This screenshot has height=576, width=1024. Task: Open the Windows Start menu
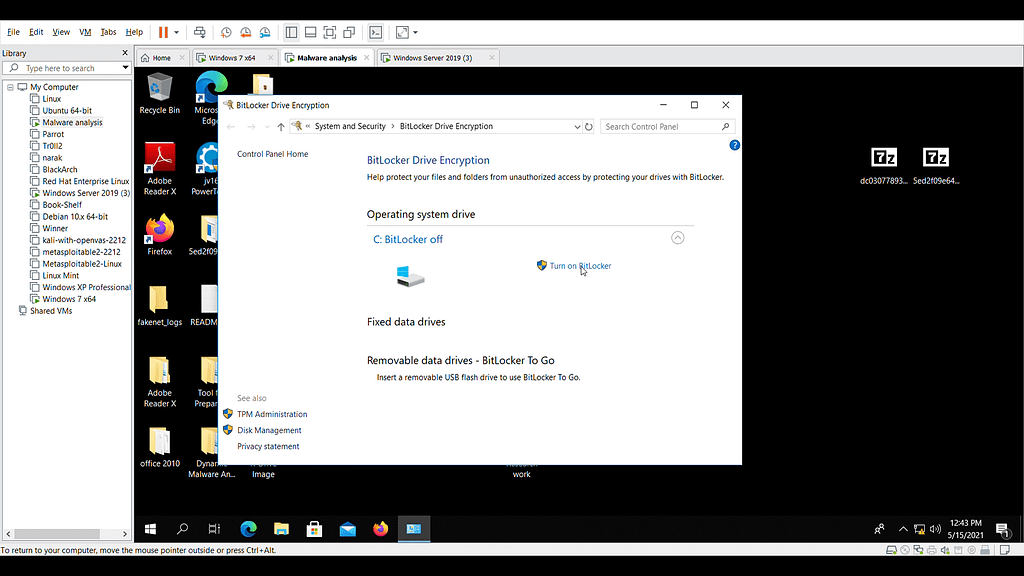click(150, 529)
